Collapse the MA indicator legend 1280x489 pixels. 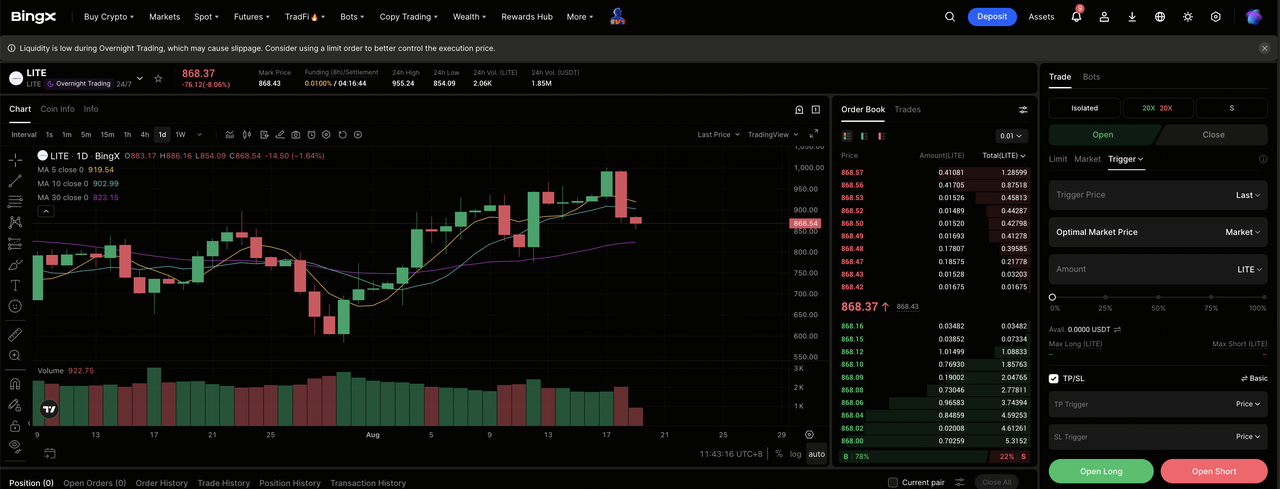coord(46,211)
